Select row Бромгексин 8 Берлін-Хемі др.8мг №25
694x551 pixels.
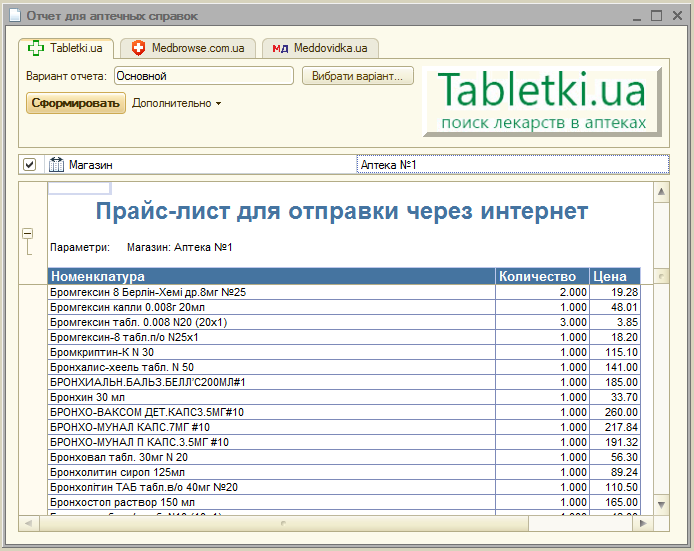[344, 292]
